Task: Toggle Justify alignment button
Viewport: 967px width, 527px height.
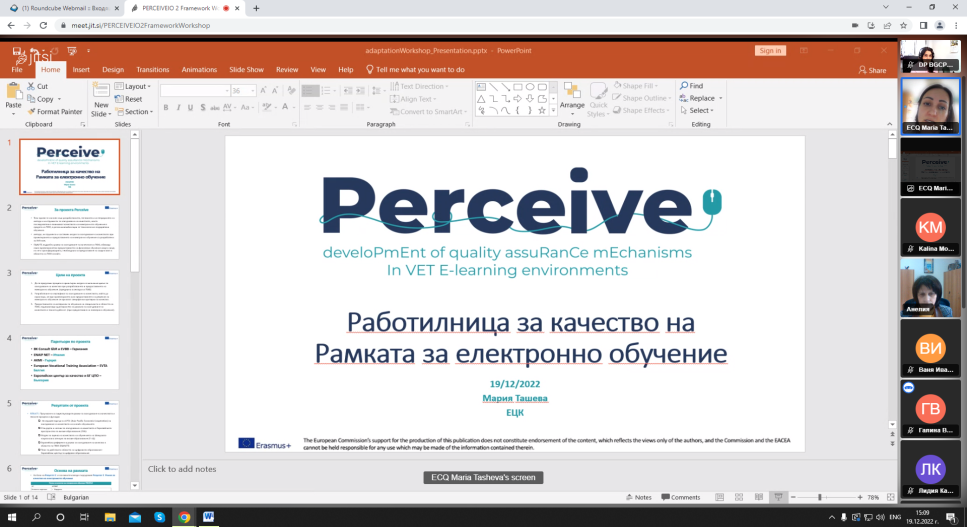Action: tap(344, 107)
